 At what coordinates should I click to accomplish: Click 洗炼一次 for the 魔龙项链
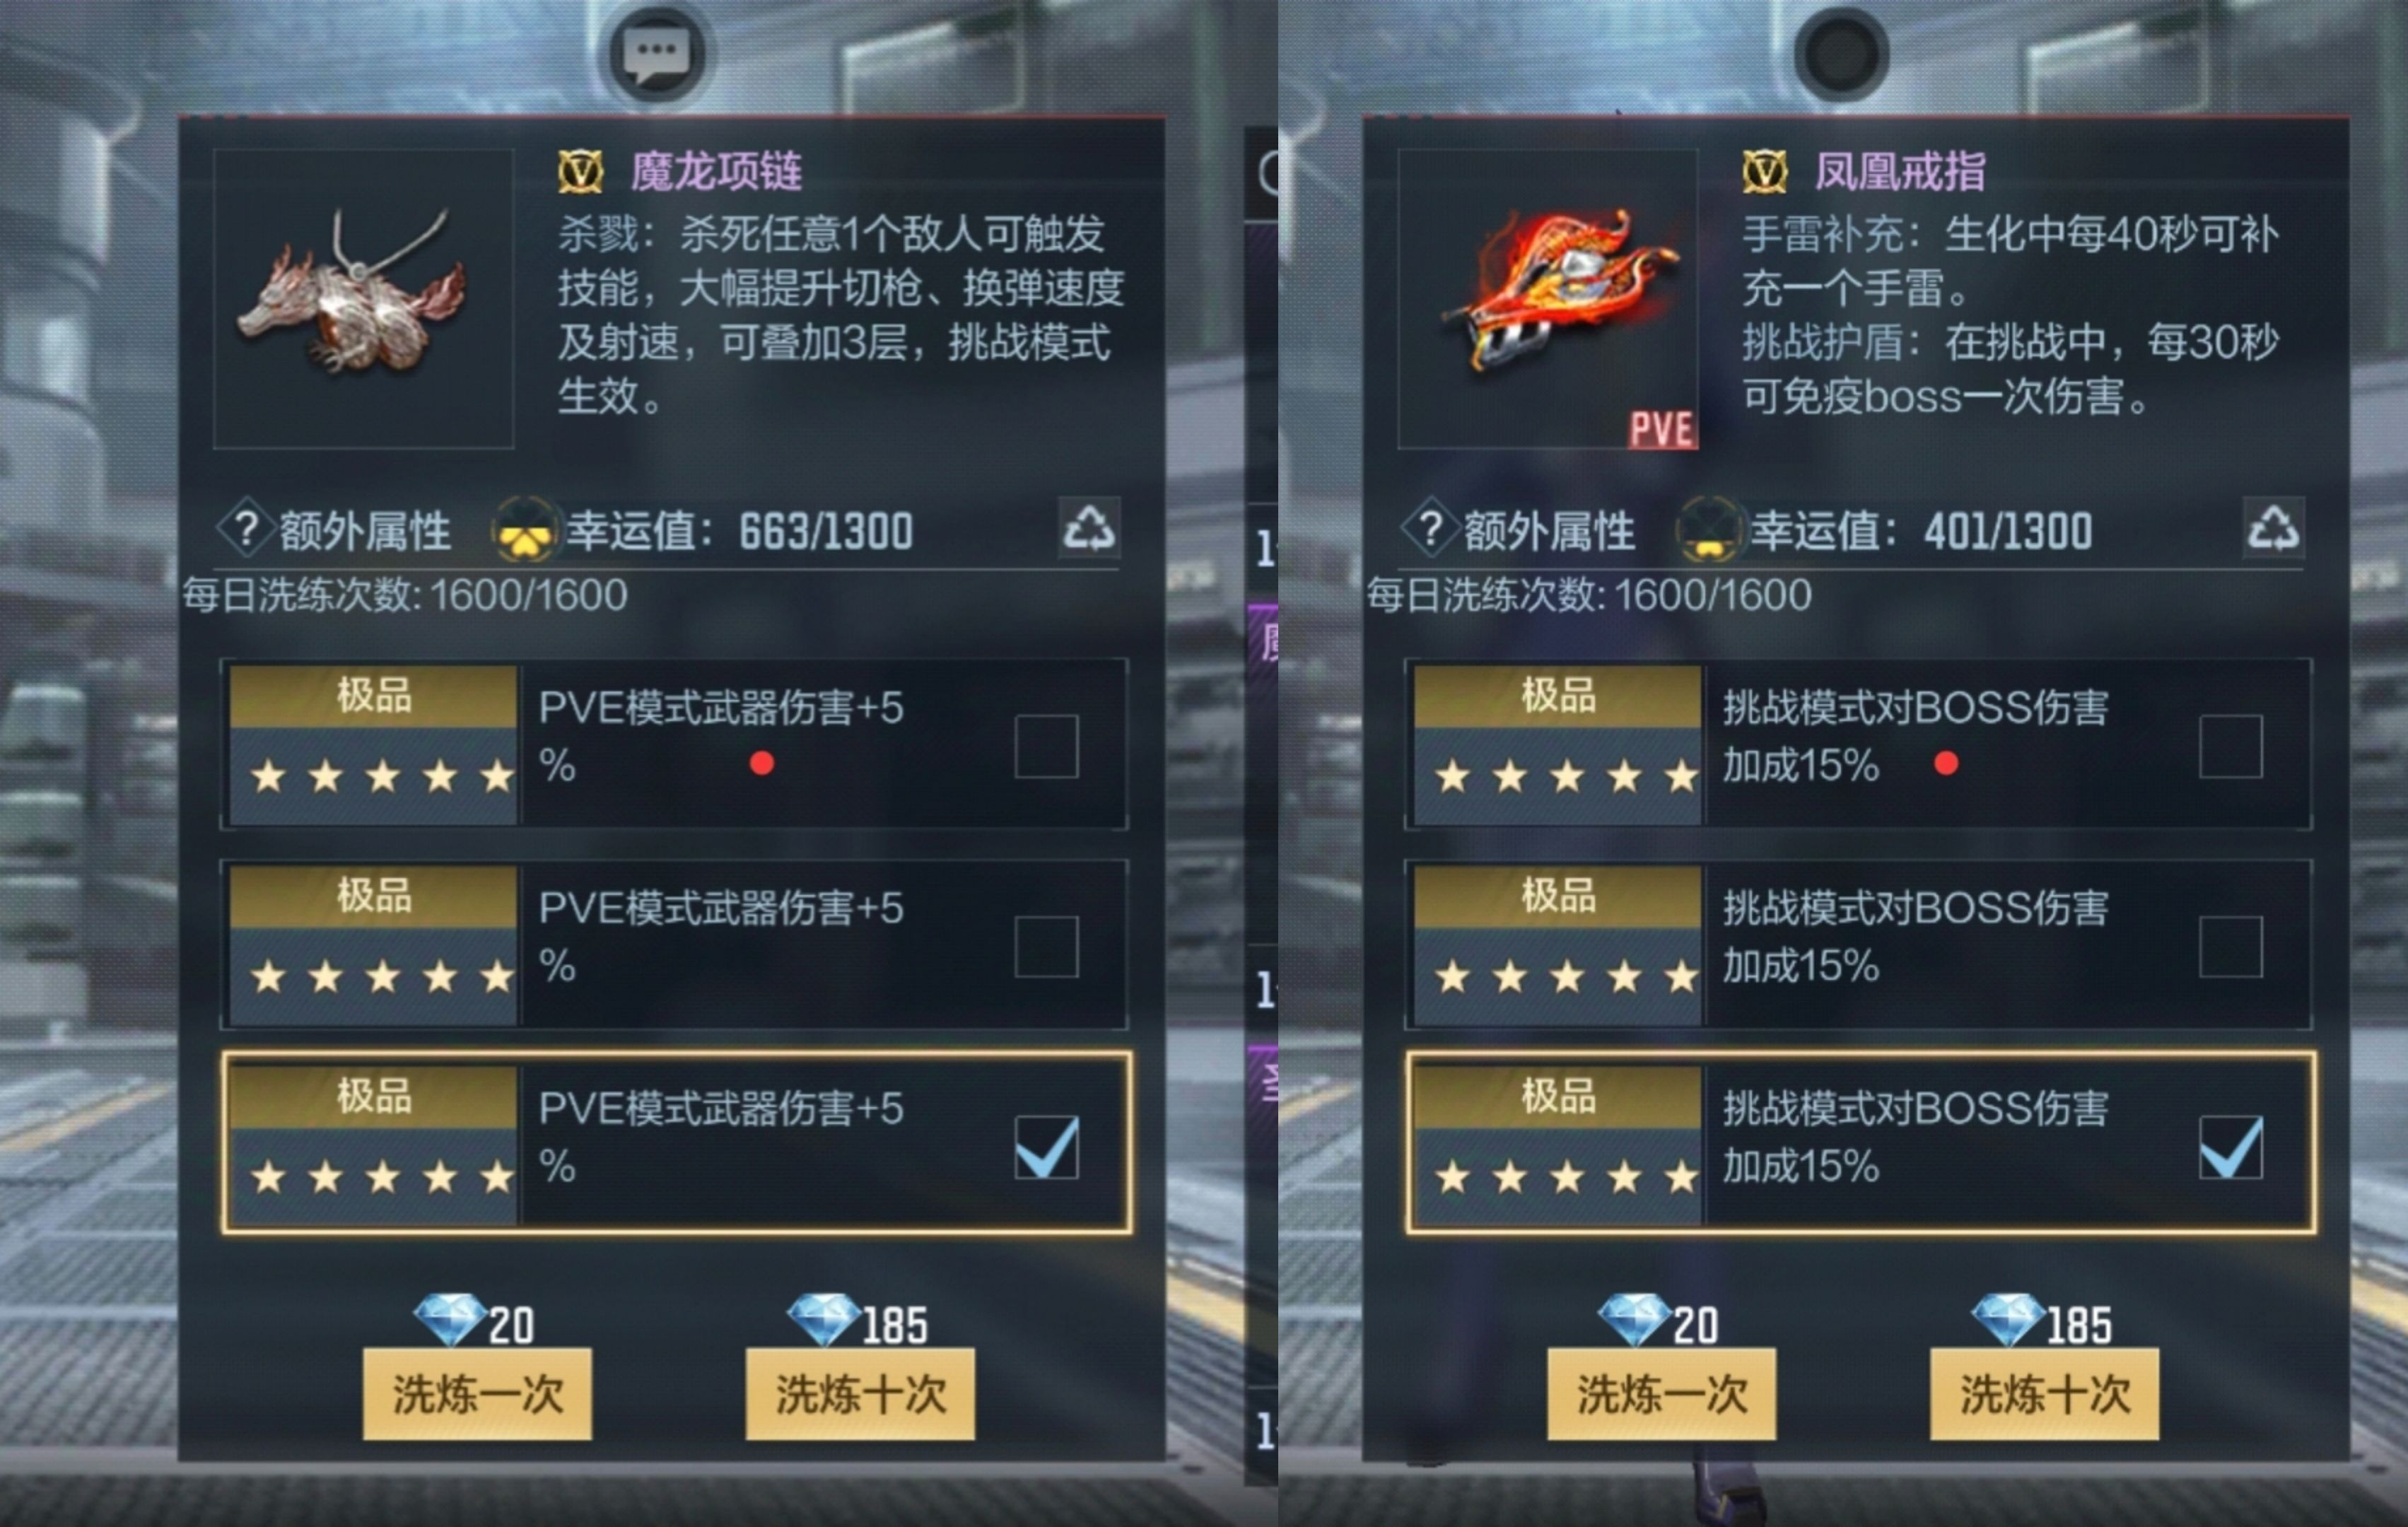tap(477, 1394)
